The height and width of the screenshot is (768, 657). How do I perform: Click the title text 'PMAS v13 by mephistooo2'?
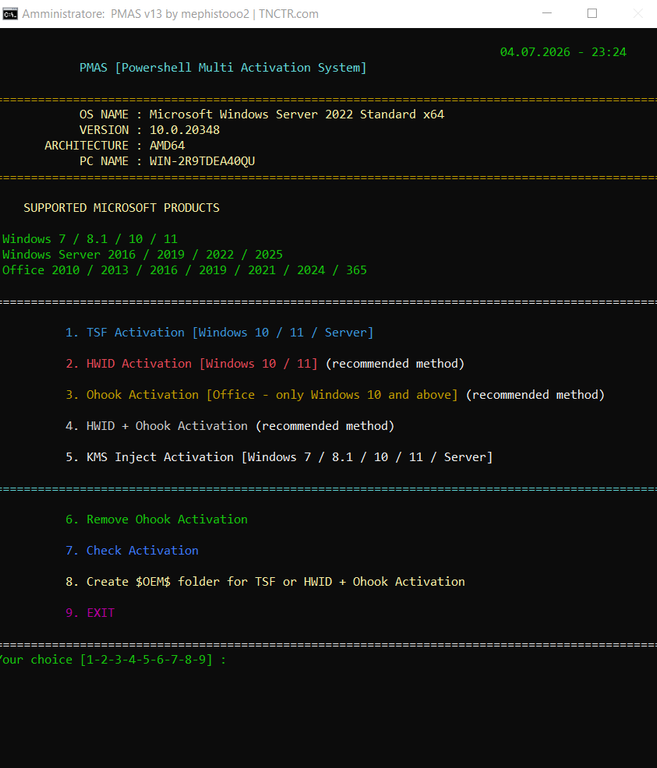point(180,14)
